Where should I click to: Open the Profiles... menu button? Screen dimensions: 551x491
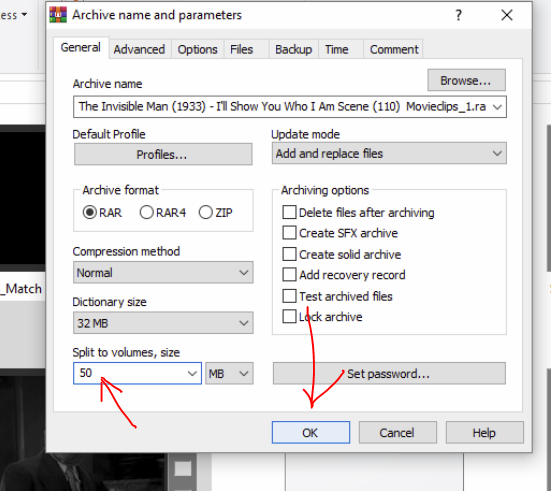163,154
